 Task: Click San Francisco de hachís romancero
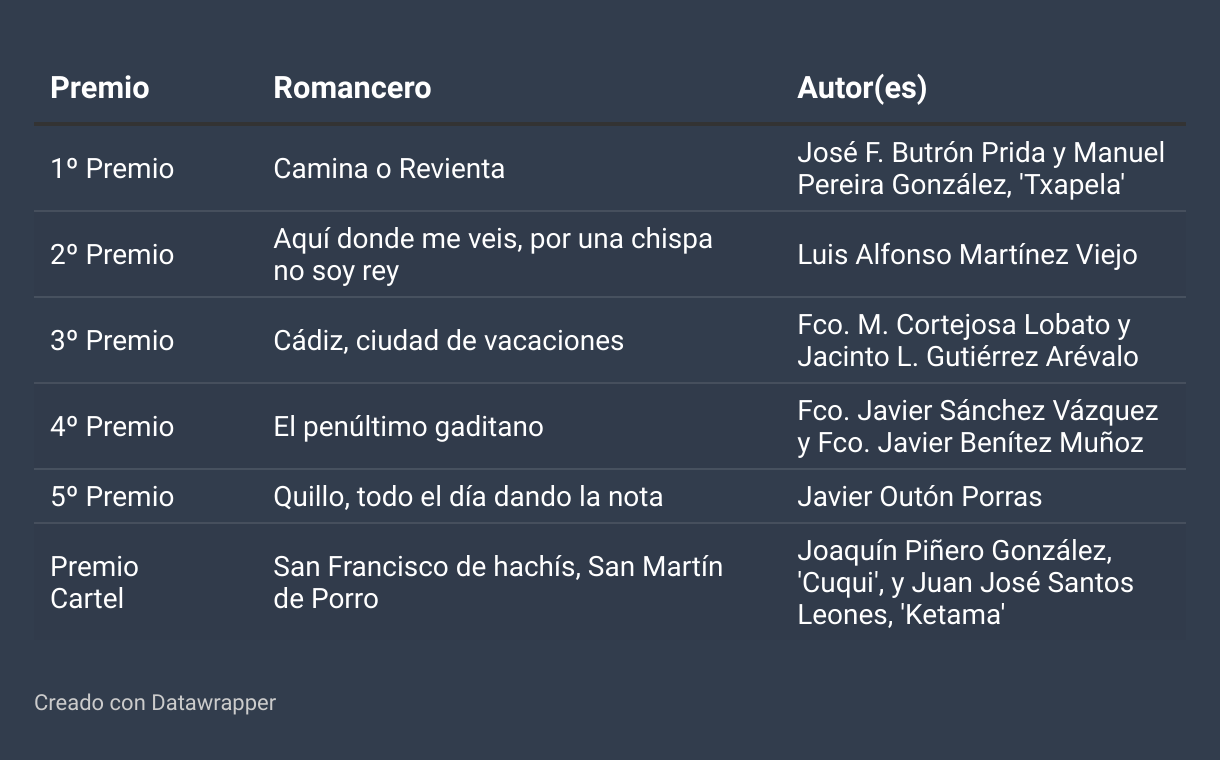[x=498, y=583]
